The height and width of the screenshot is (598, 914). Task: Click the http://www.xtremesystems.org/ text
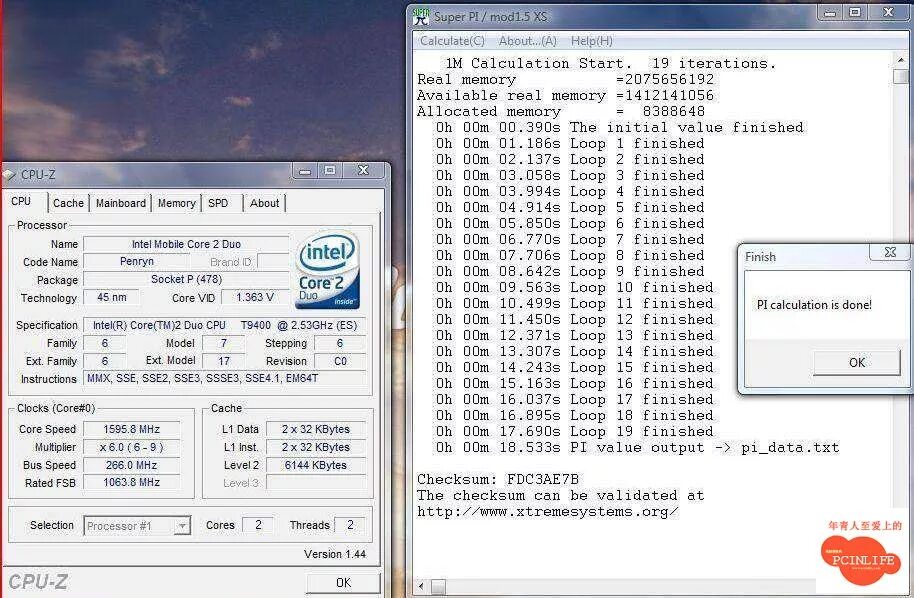coord(548,512)
